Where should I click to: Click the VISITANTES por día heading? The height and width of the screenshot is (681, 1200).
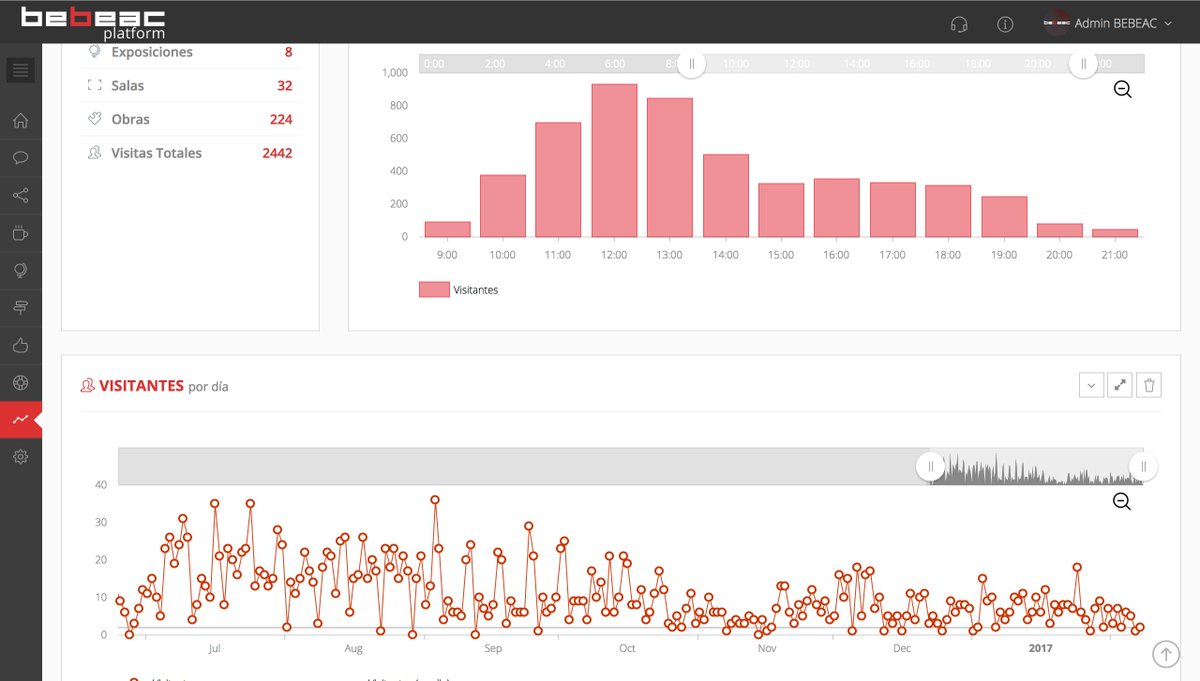tap(164, 386)
